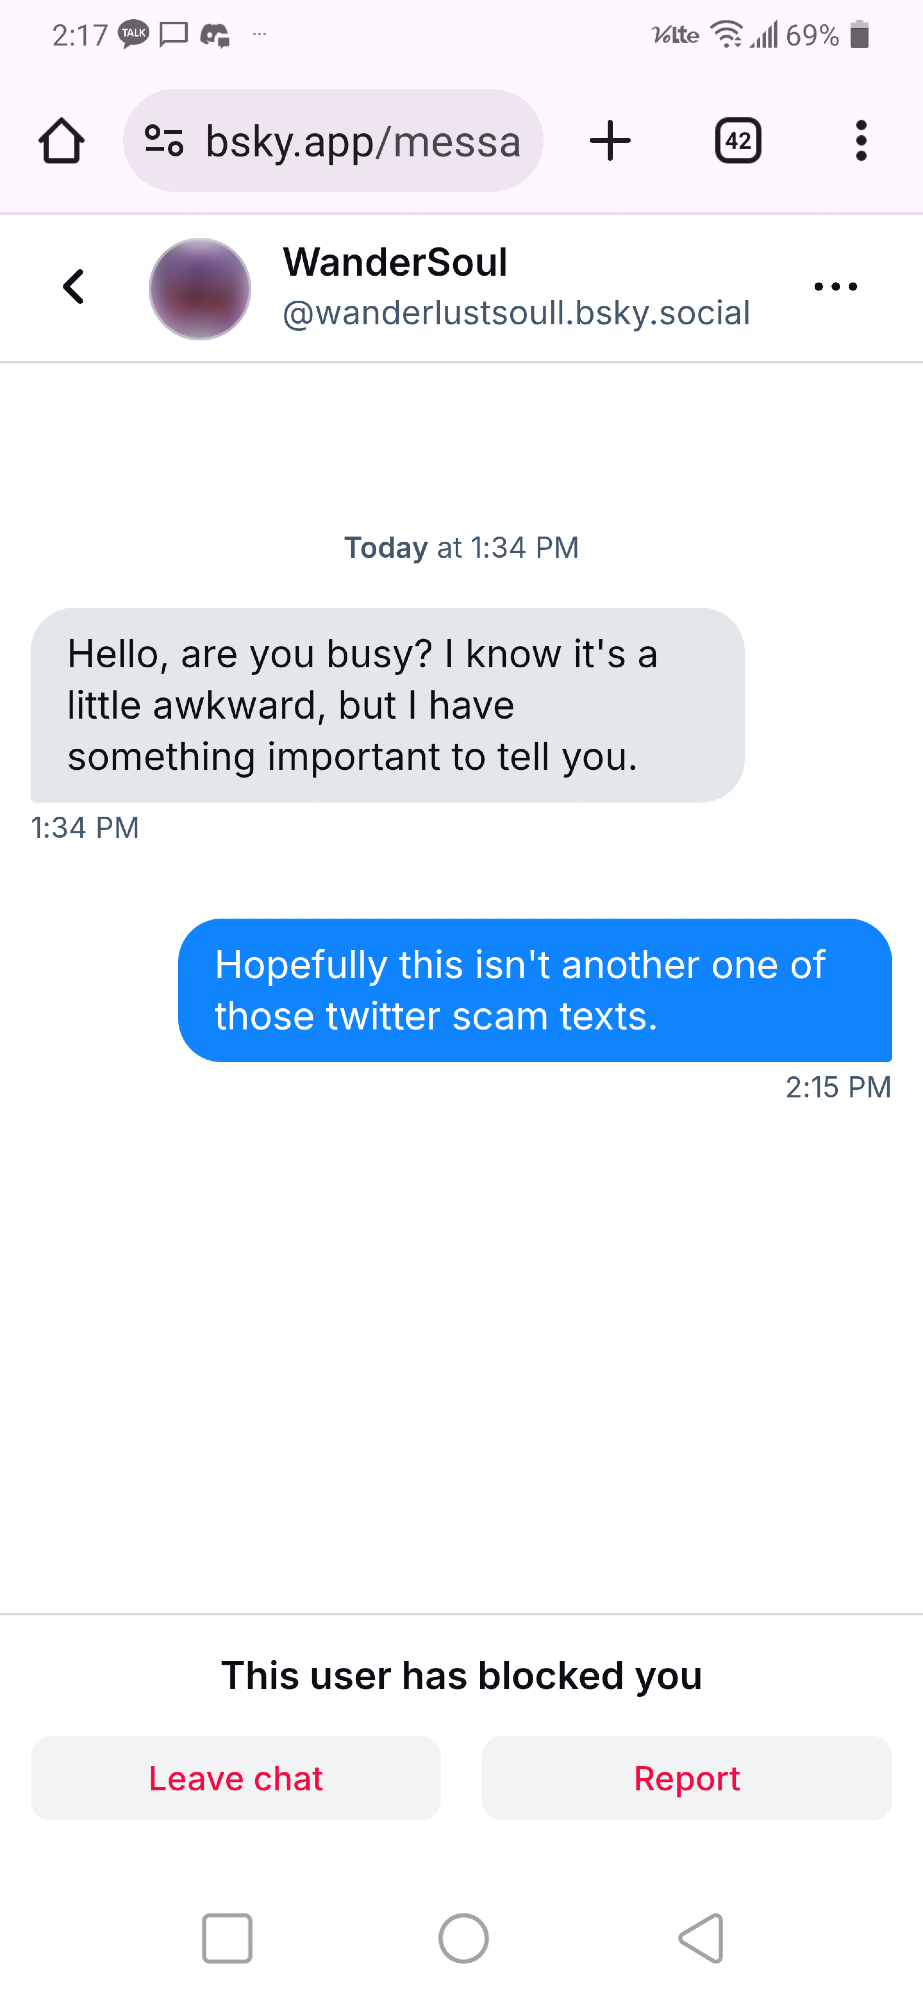Open tab switcher showing 42 tabs
Viewport: 923px width, 2000px height.
click(x=738, y=141)
